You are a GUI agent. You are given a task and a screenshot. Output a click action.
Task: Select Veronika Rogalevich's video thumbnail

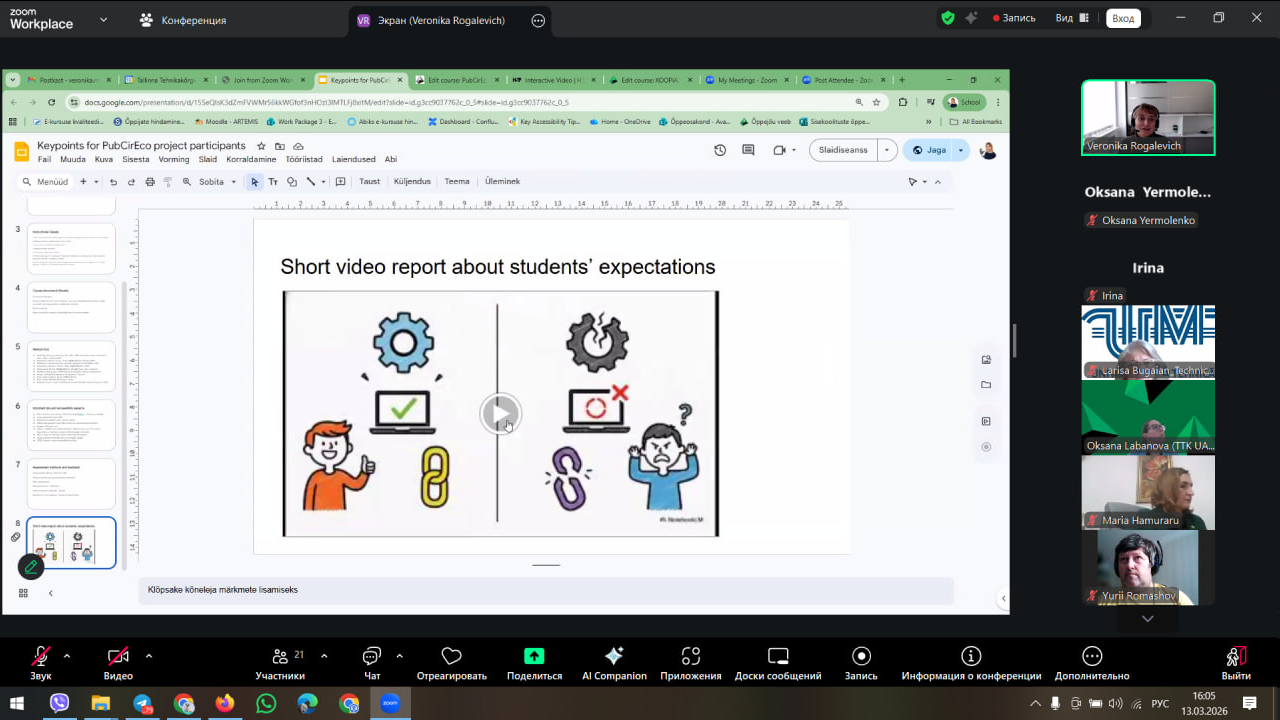click(x=1148, y=117)
